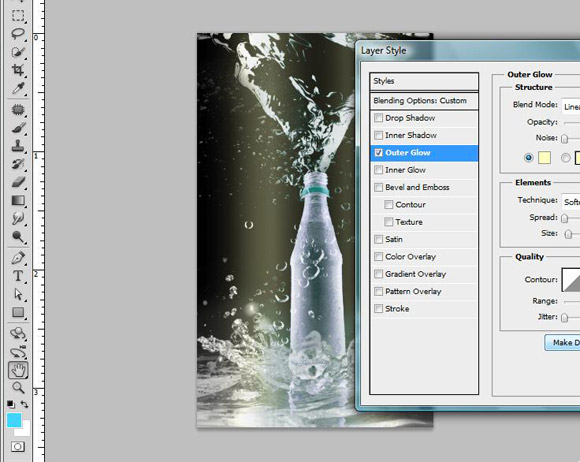The height and width of the screenshot is (462, 580).
Task: Click the Layer Style dialog title bar
Action: [x=468, y=51]
